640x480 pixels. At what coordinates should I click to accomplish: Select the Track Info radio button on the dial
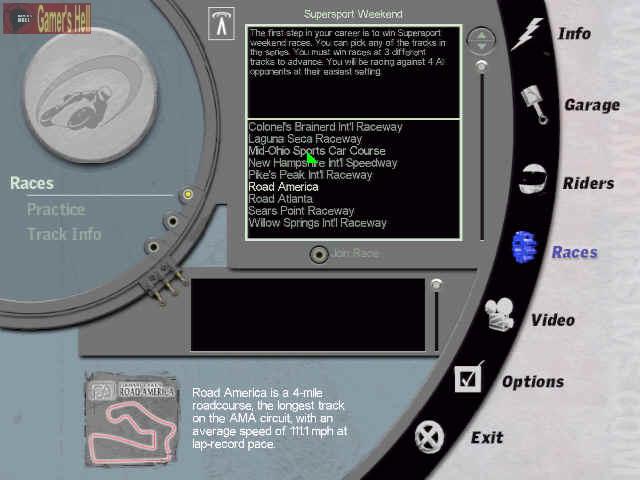coord(152,246)
